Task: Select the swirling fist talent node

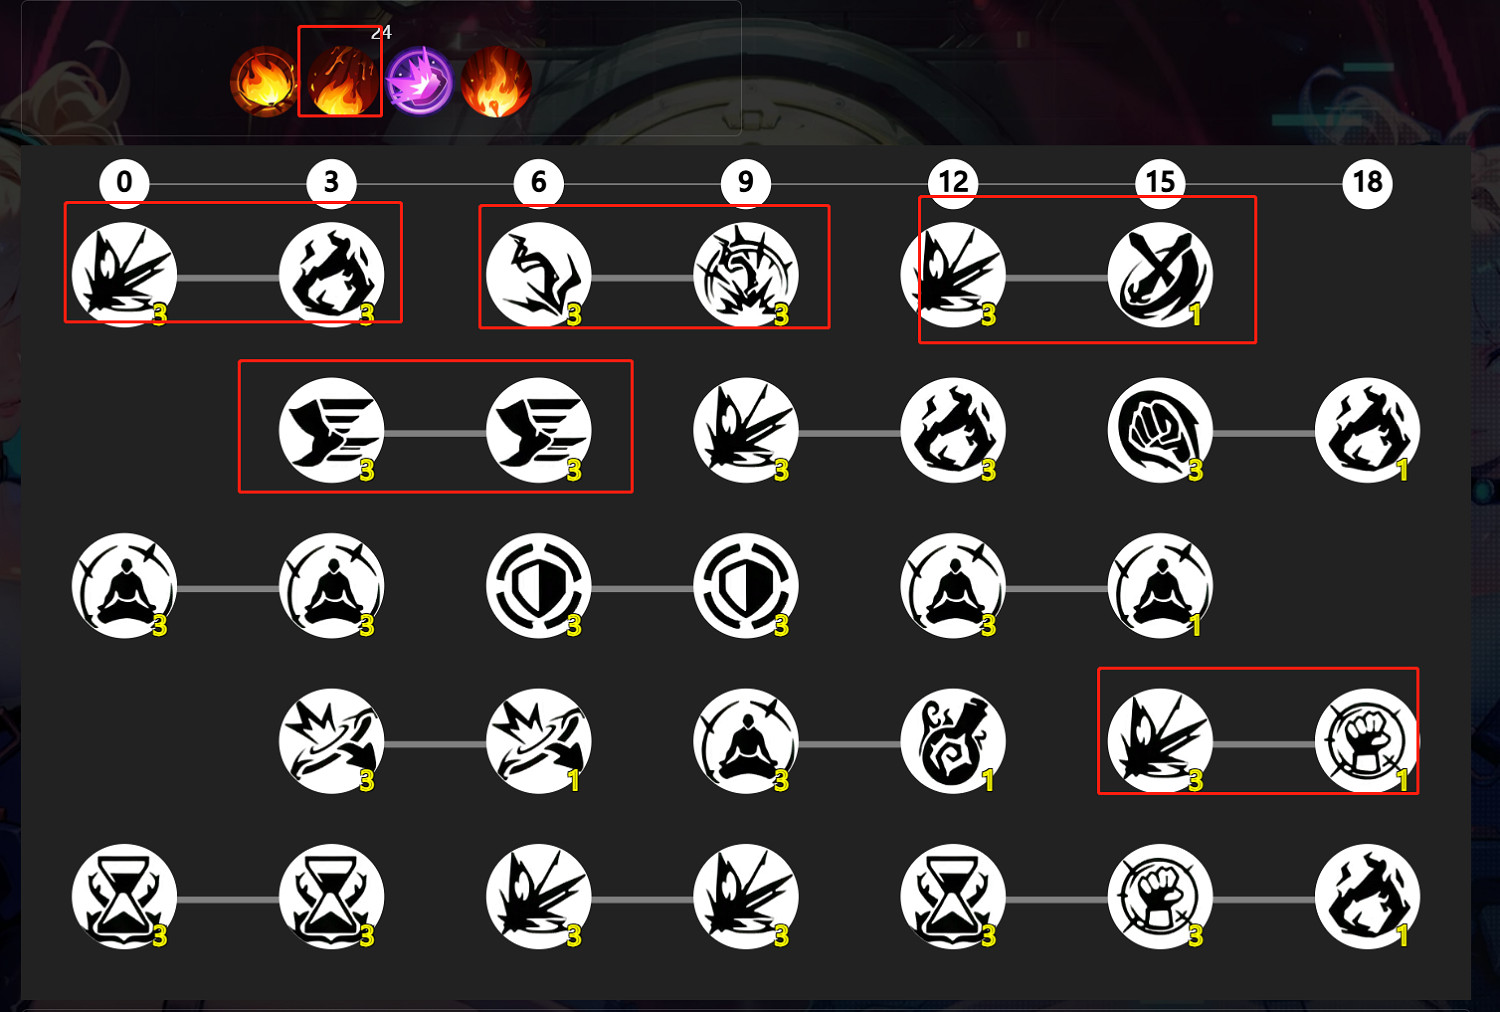Action: click(1160, 430)
